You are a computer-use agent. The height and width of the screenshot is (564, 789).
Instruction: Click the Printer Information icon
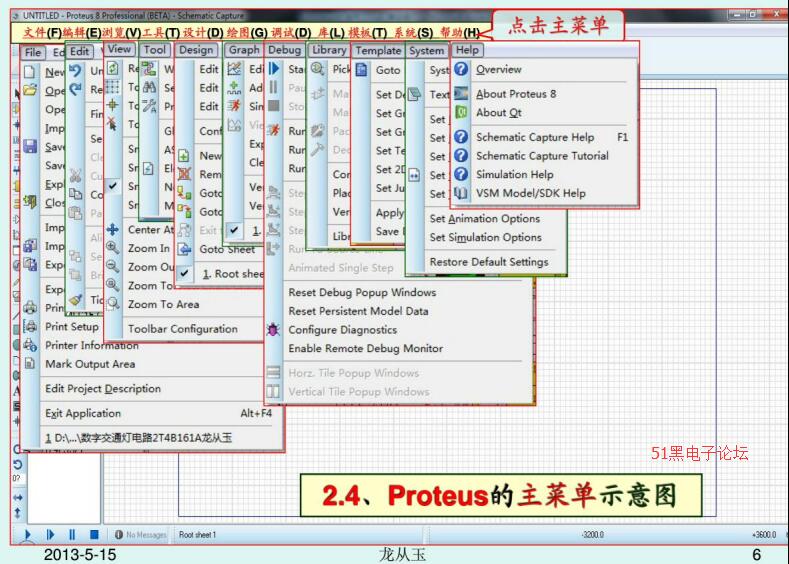[x=30, y=345]
